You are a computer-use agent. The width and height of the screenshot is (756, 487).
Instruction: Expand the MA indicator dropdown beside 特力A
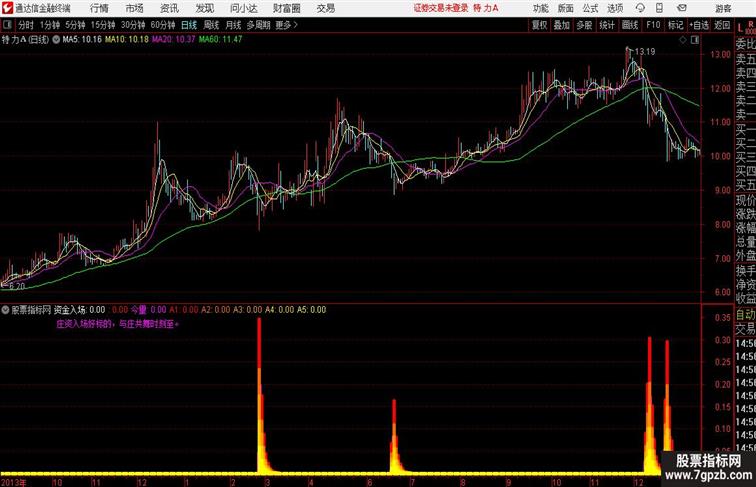tap(56, 40)
